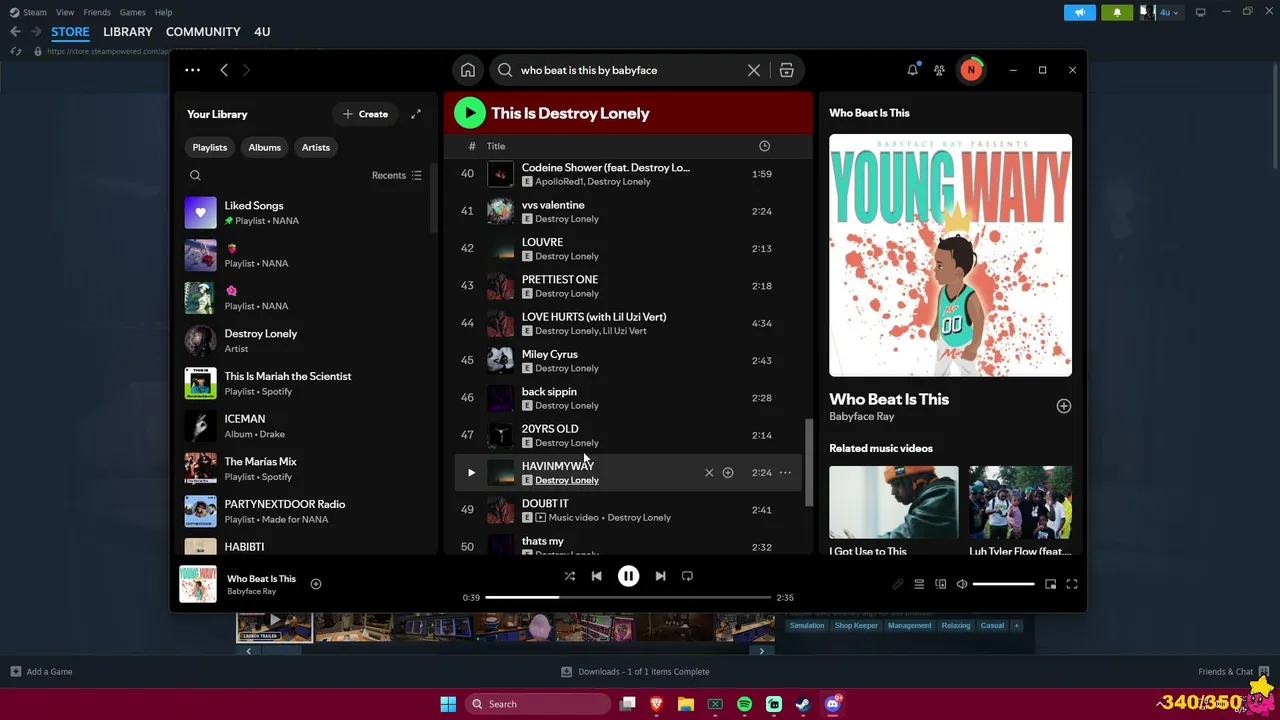Remove HAVINMYWAY from recommendations

click(x=709, y=473)
